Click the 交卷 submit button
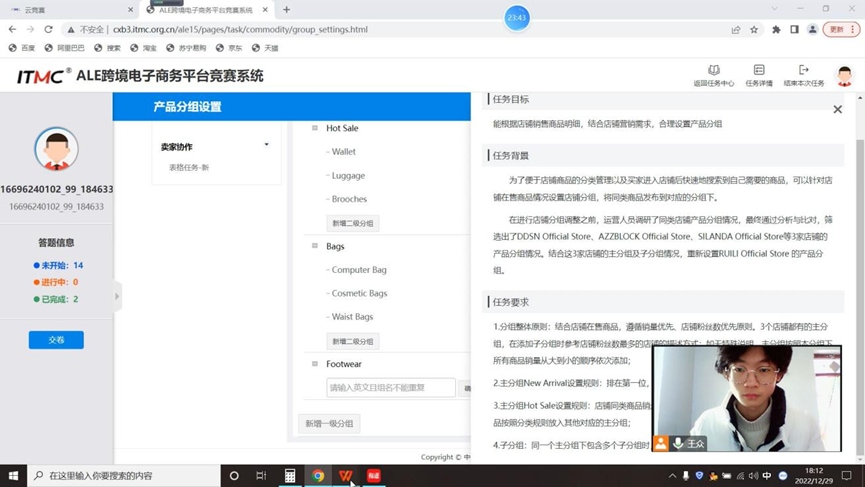This screenshot has height=487, width=865. pos(56,340)
